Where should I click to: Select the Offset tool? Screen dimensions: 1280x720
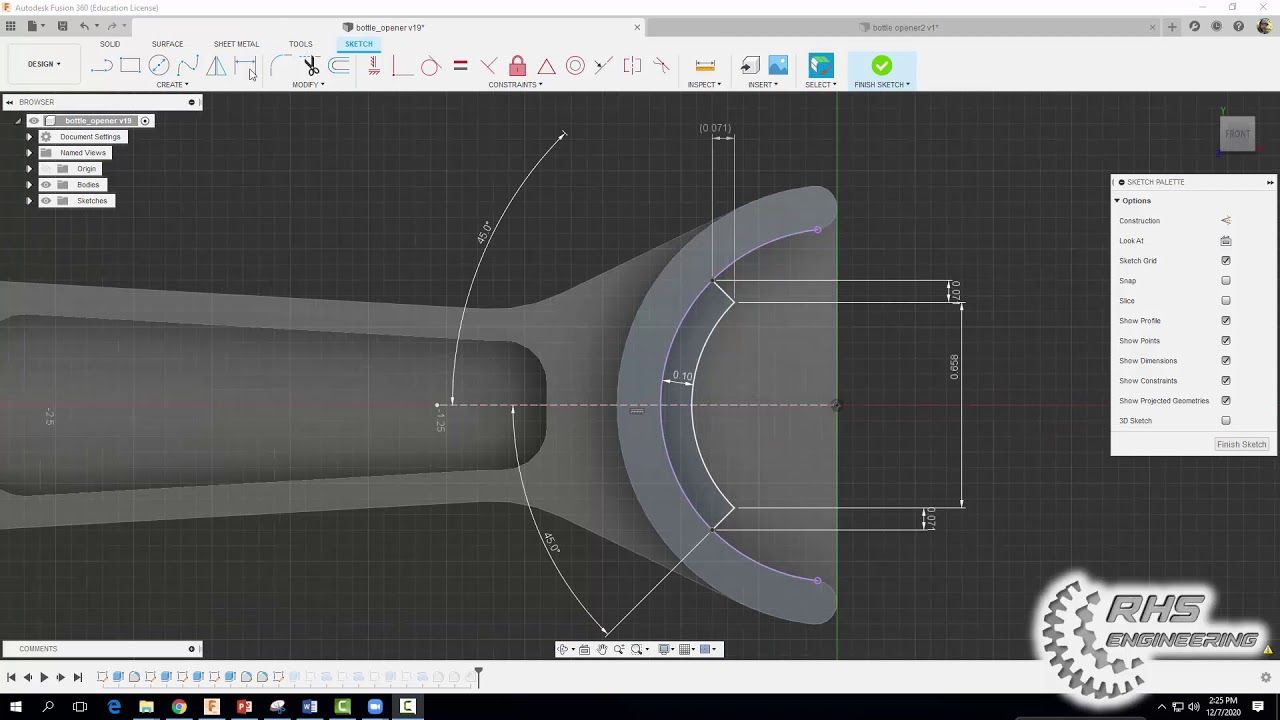tap(339, 66)
